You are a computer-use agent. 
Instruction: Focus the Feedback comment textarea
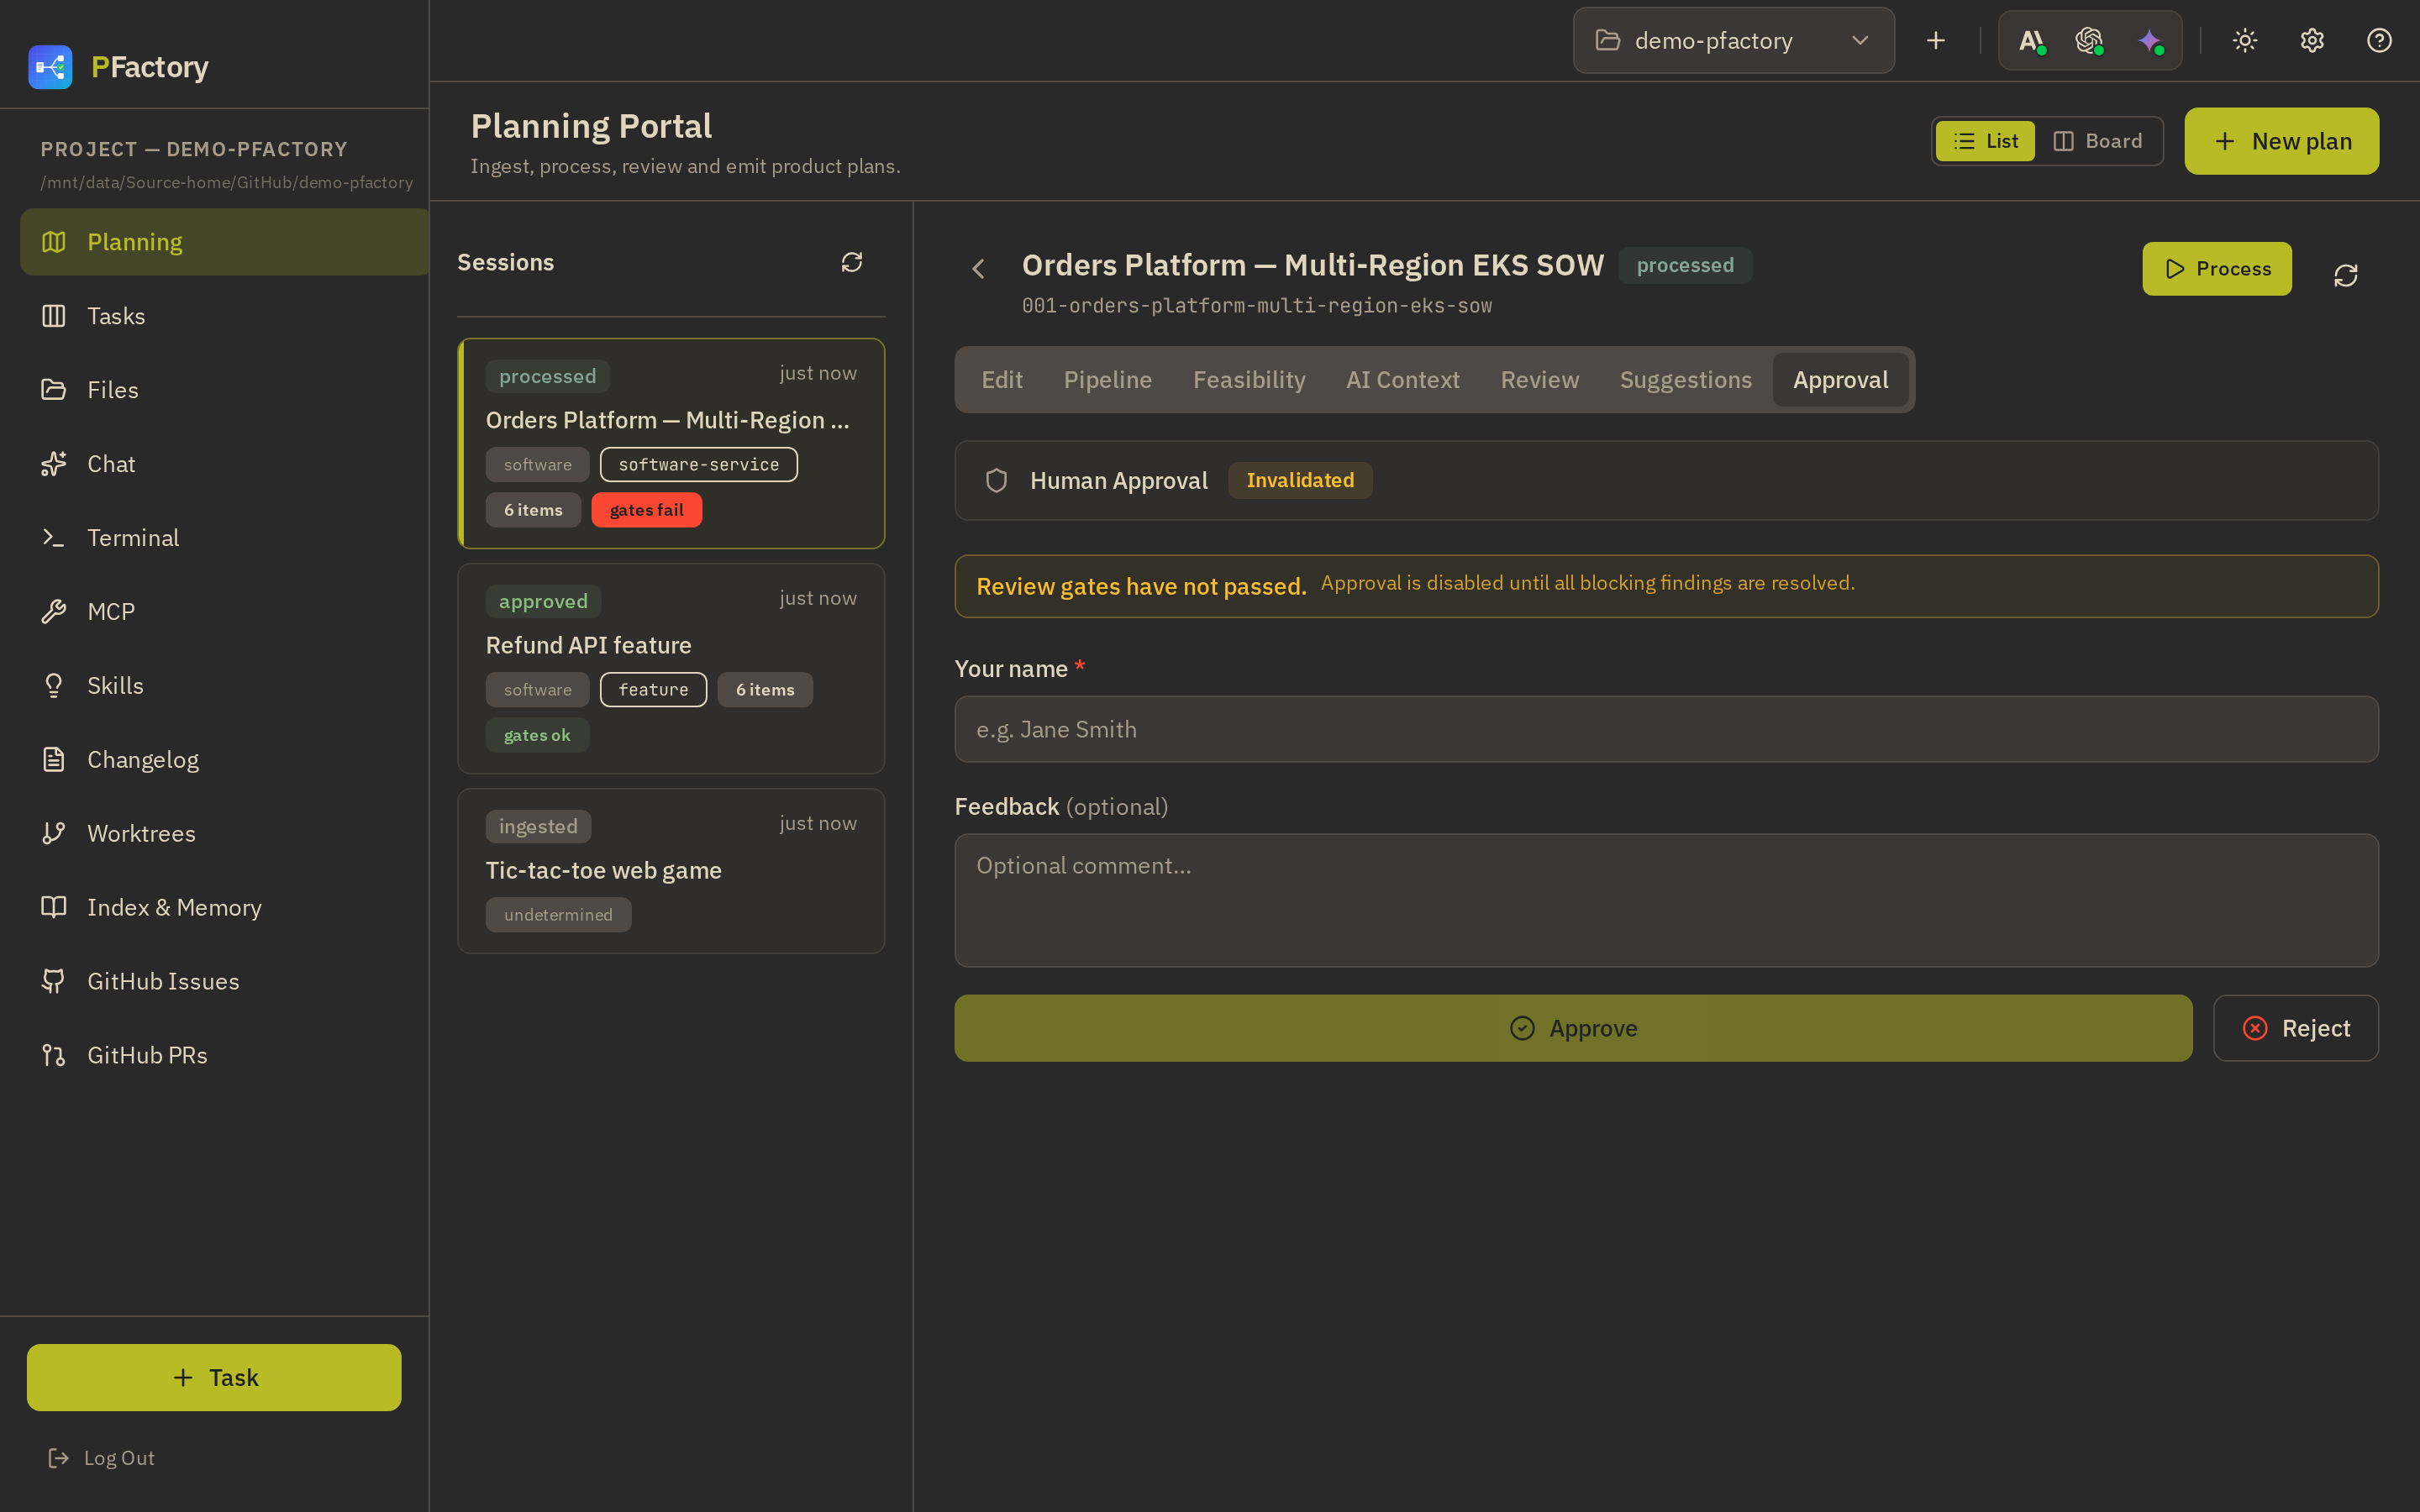coord(1666,900)
